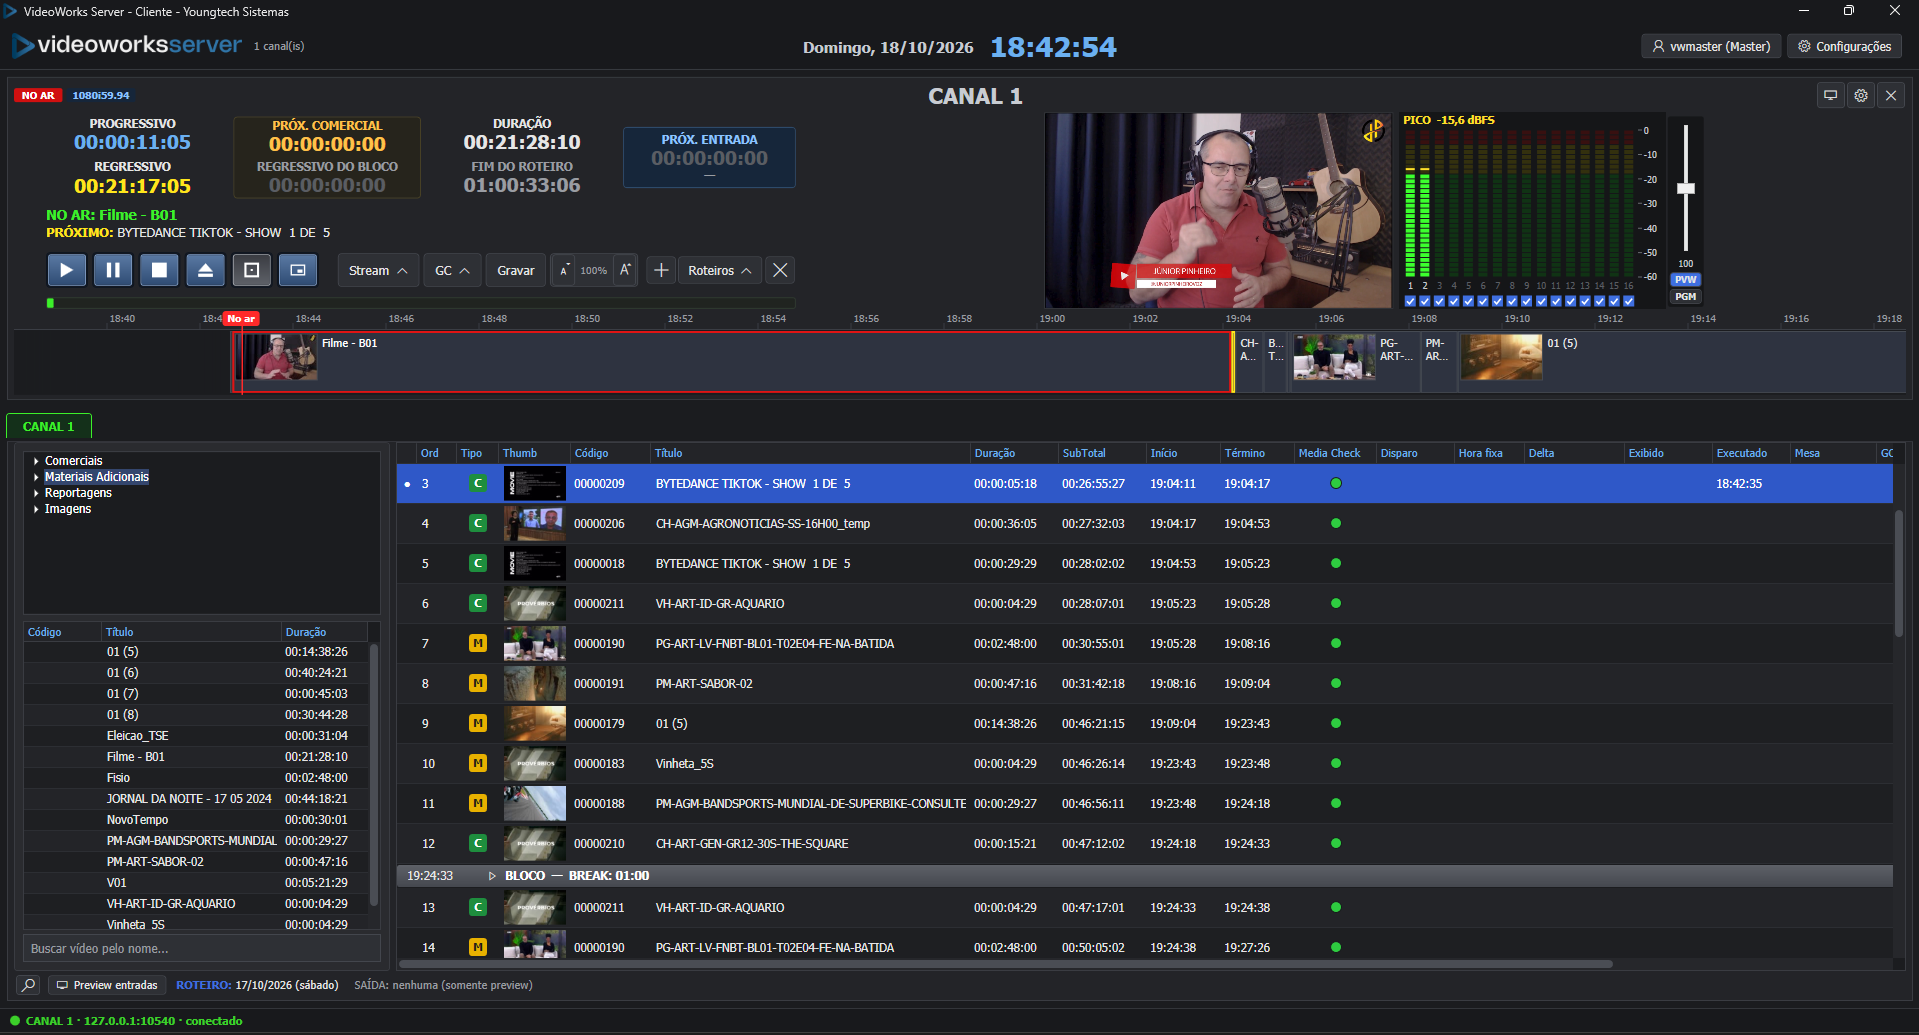Open Configurações settings
This screenshot has height=1035, width=1919.
pos(1844,46)
